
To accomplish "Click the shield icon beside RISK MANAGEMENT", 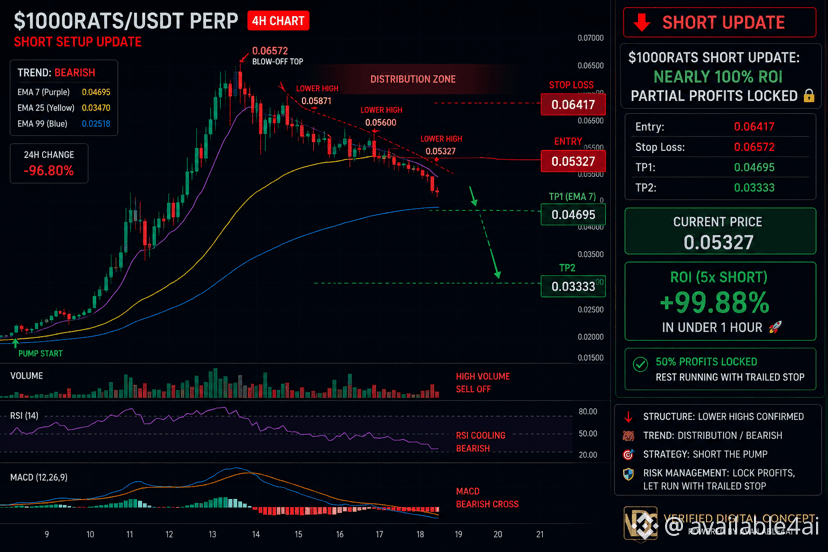I will [x=628, y=474].
